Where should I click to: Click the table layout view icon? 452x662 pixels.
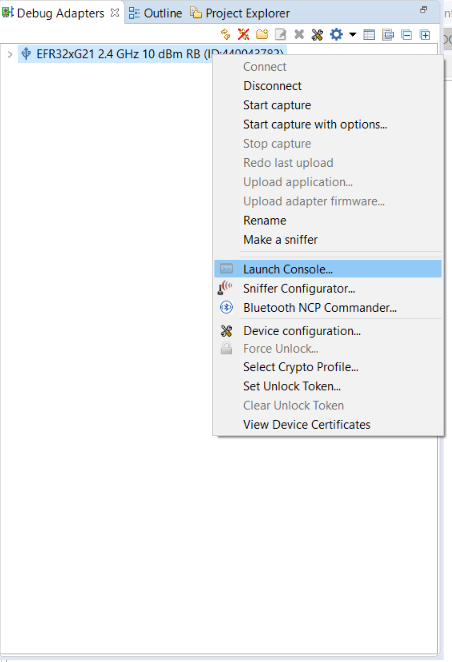click(369, 35)
